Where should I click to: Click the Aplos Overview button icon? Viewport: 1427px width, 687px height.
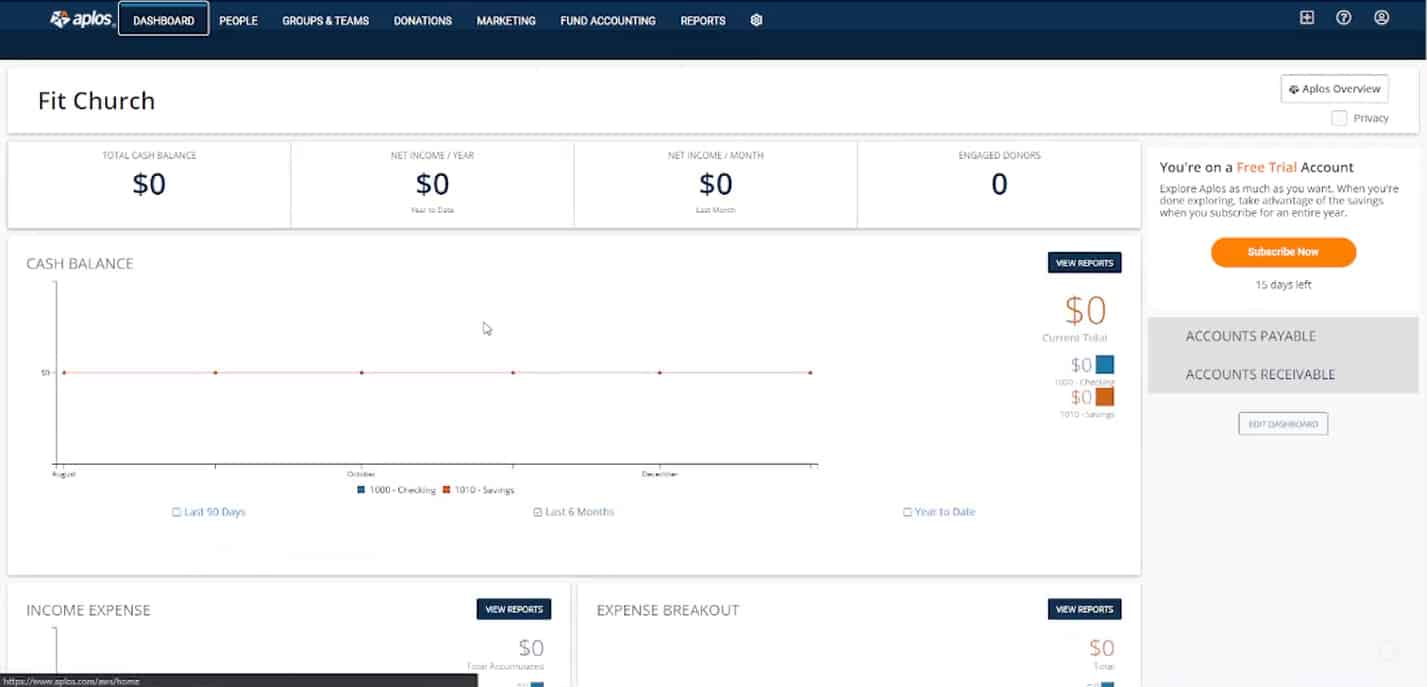(x=1295, y=88)
